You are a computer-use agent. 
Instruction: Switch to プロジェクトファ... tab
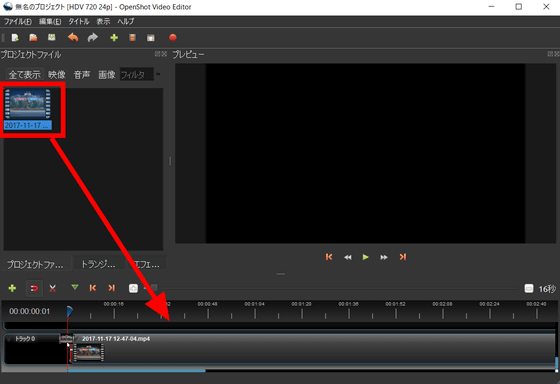click(x=36, y=264)
